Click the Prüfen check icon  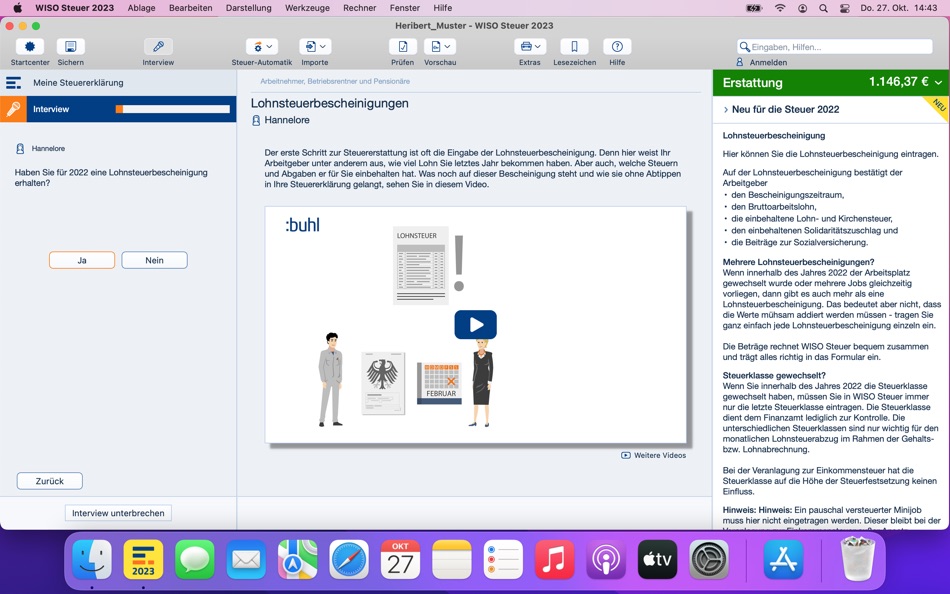pos(403,47)
